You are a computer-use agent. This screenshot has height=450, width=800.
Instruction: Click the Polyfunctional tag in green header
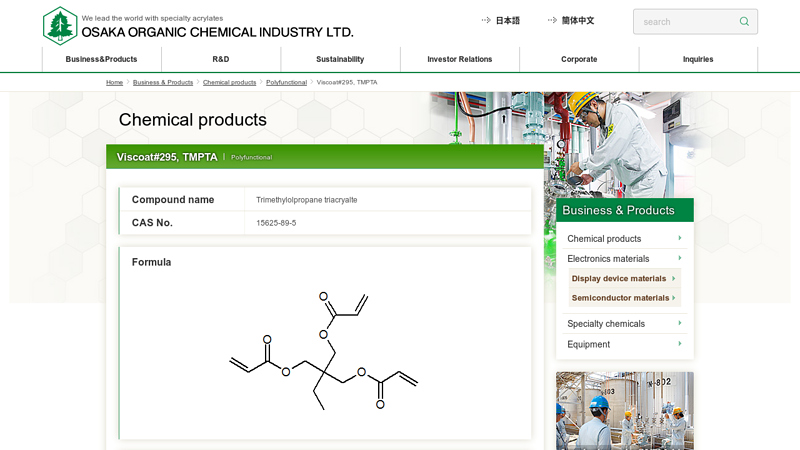[x=252, y=157]
